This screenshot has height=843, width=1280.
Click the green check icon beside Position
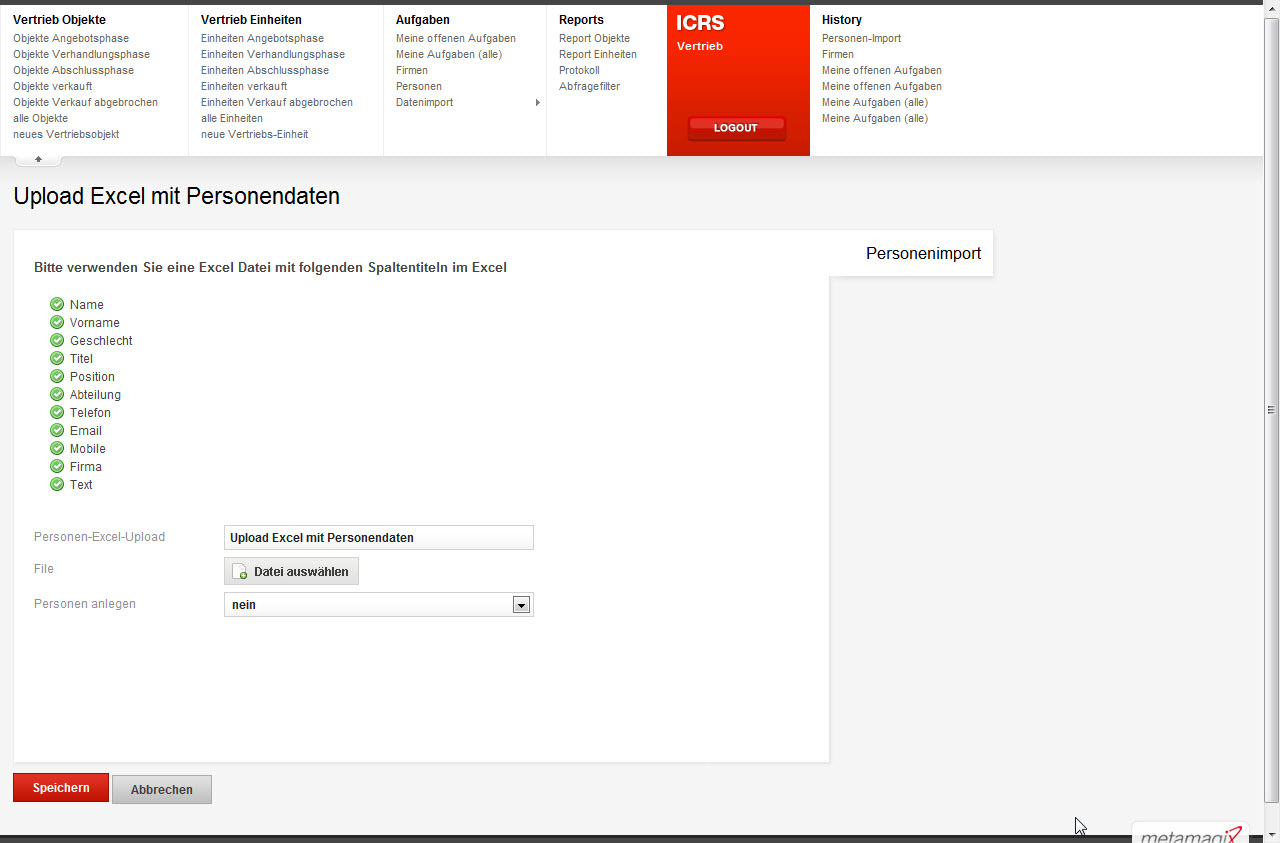[x=57, y=376]
